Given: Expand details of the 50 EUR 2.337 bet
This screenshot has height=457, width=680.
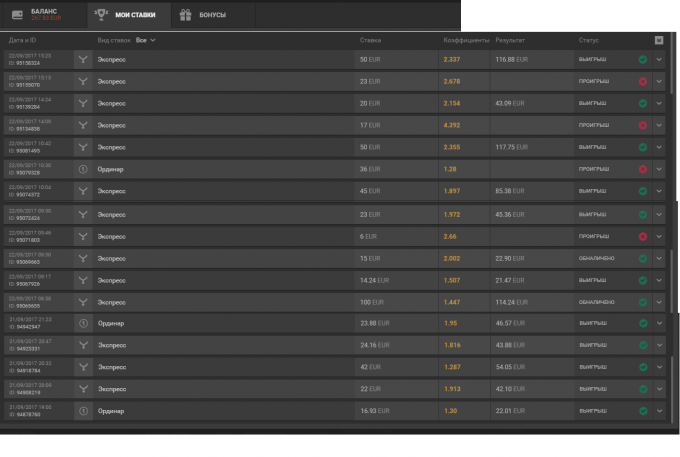Looking at the screenshot, I should pos(659,60).
